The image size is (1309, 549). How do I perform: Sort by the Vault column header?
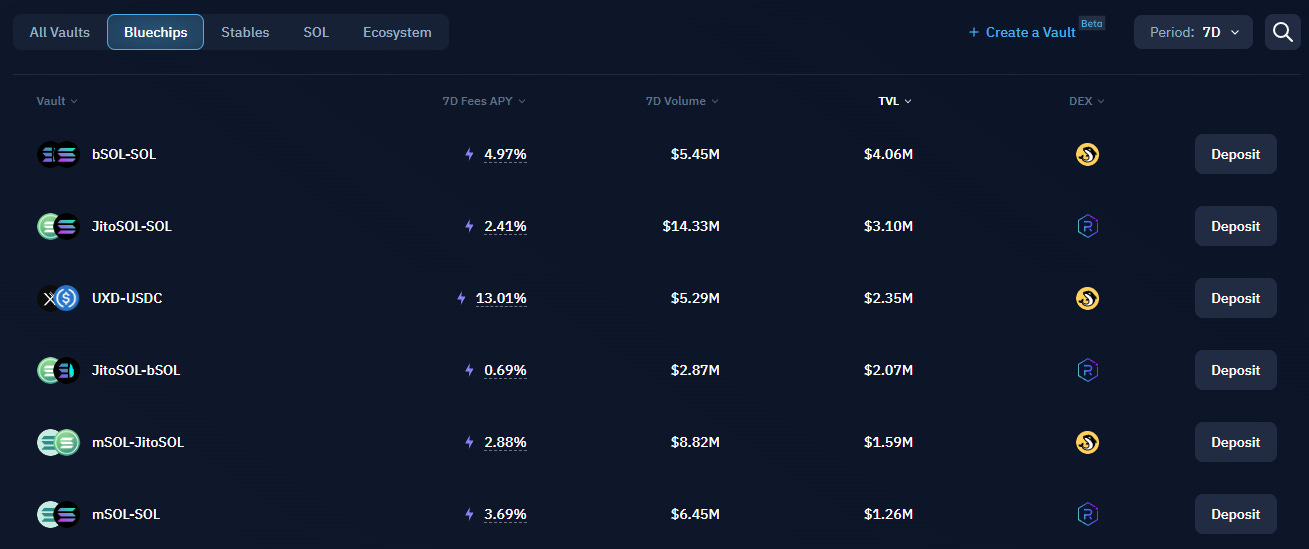pyautogui.click(x=57, y=101)
